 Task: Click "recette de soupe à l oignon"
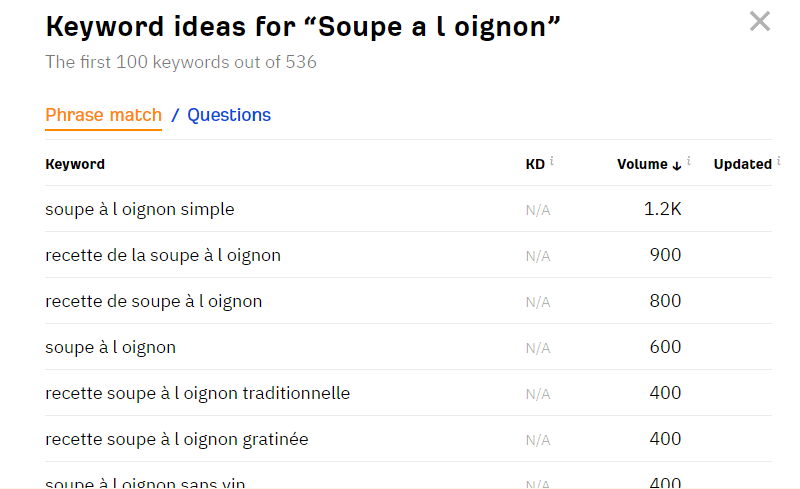click(154, 301)
